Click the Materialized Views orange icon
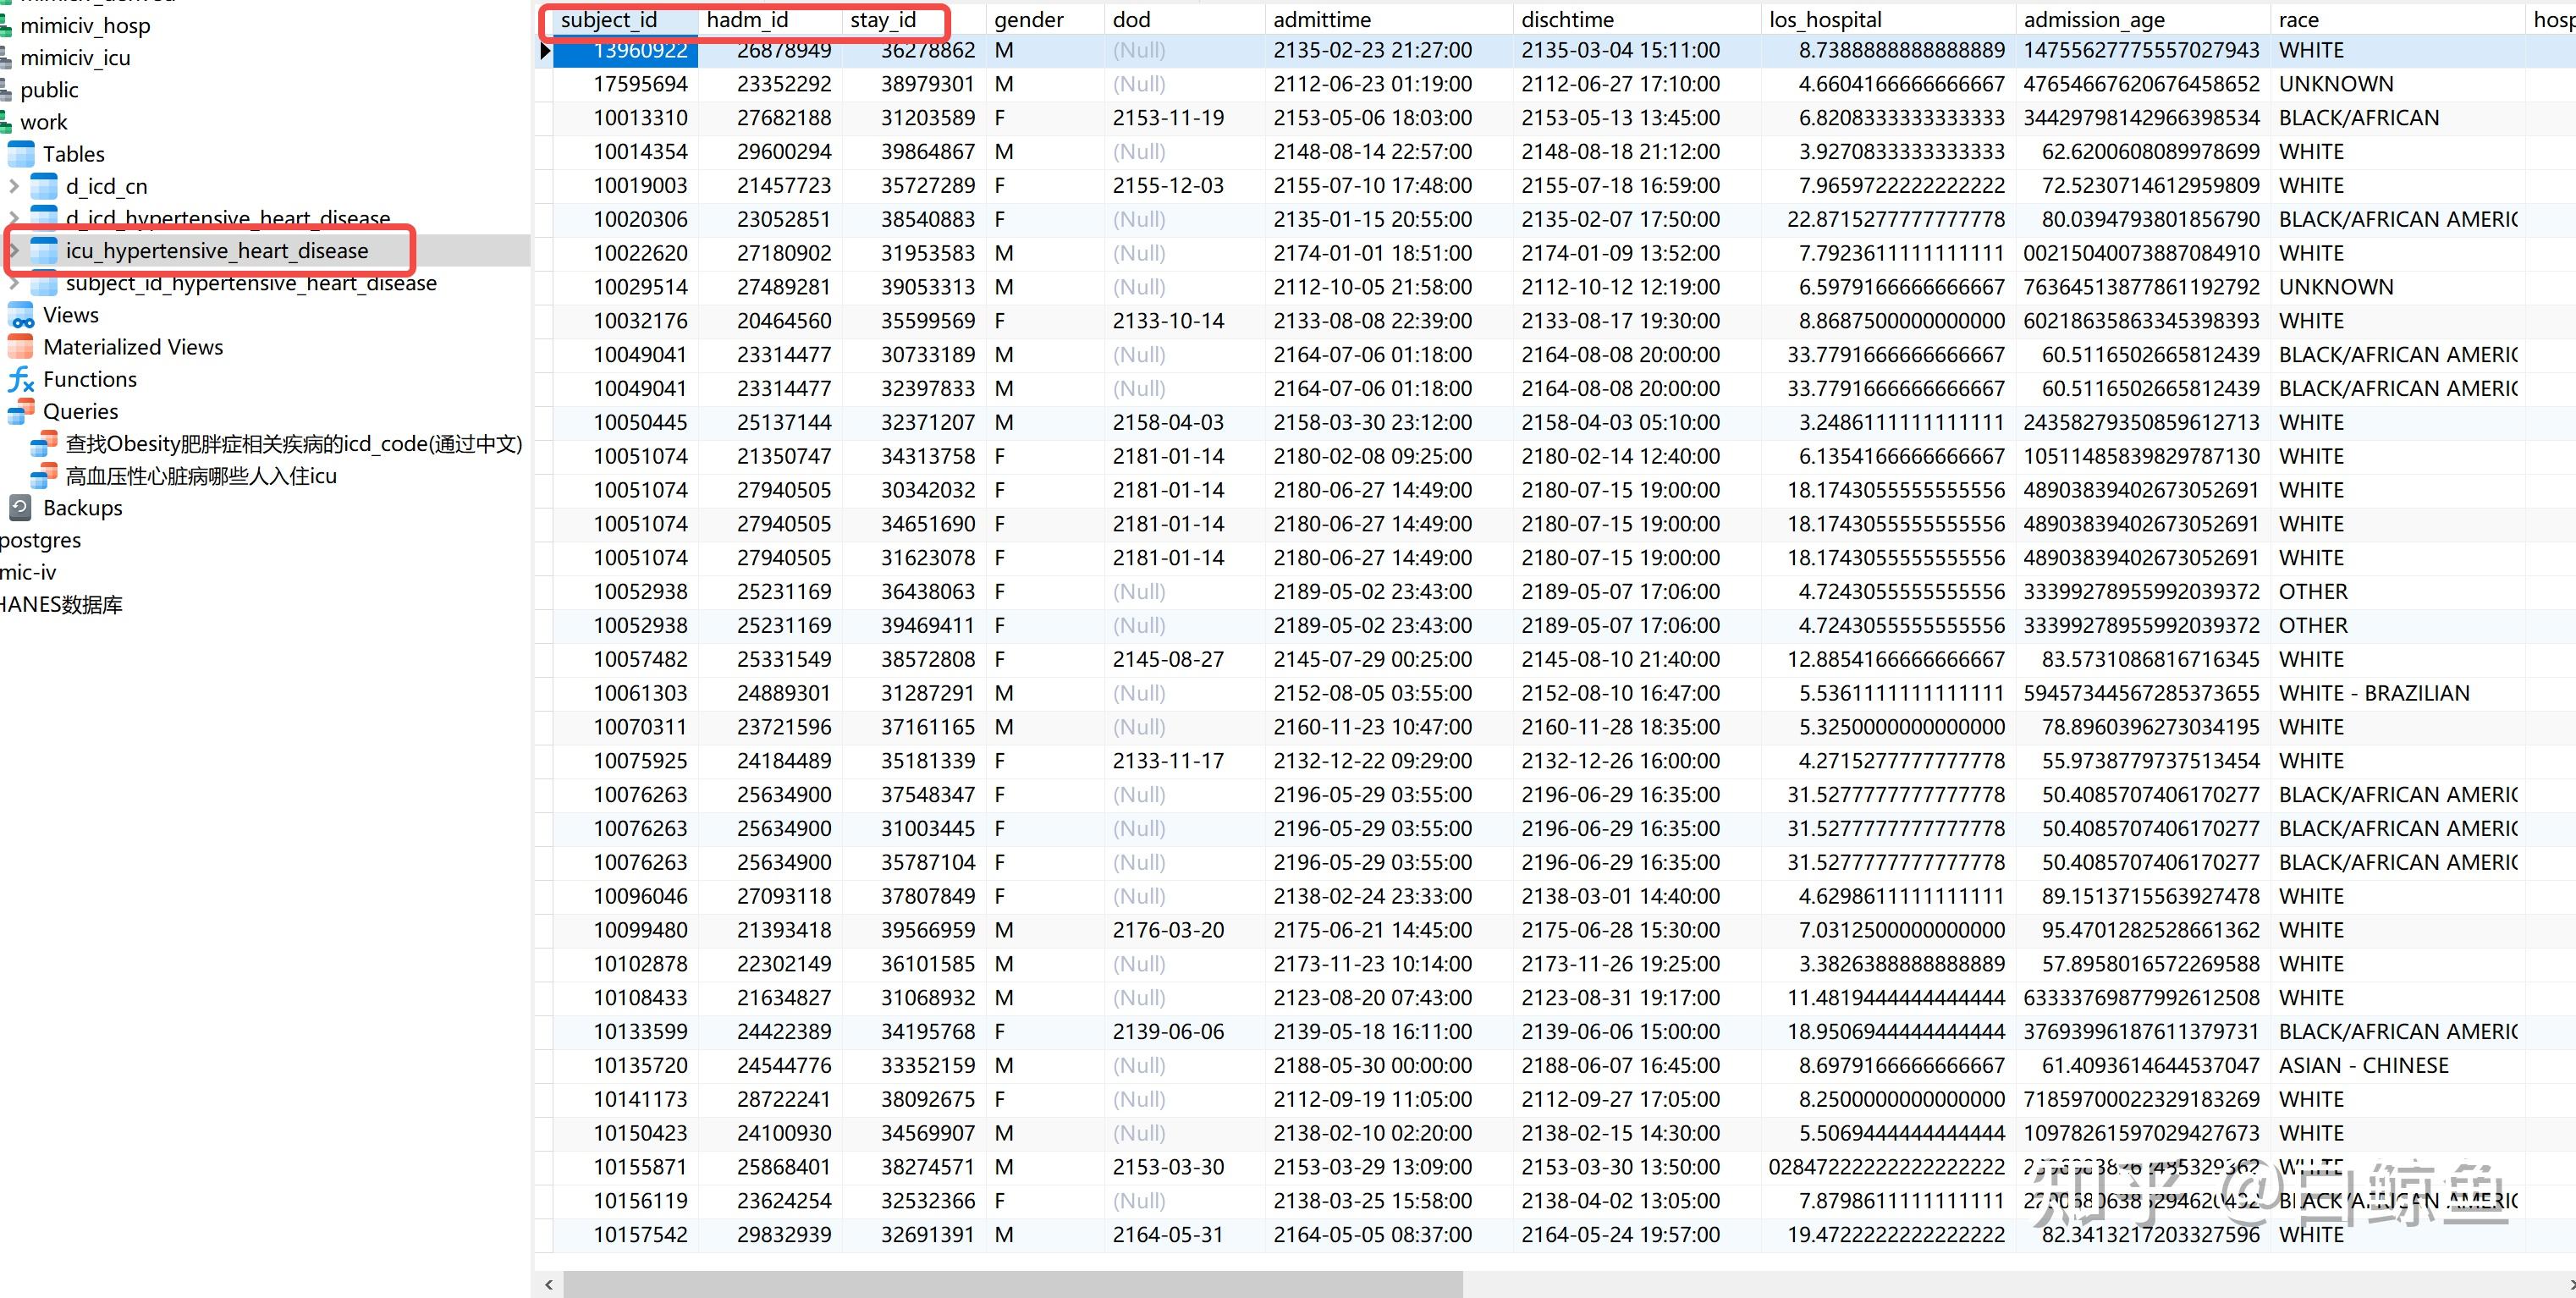Viewport: 2576px width, 1298px height. [x=21, y=348]
